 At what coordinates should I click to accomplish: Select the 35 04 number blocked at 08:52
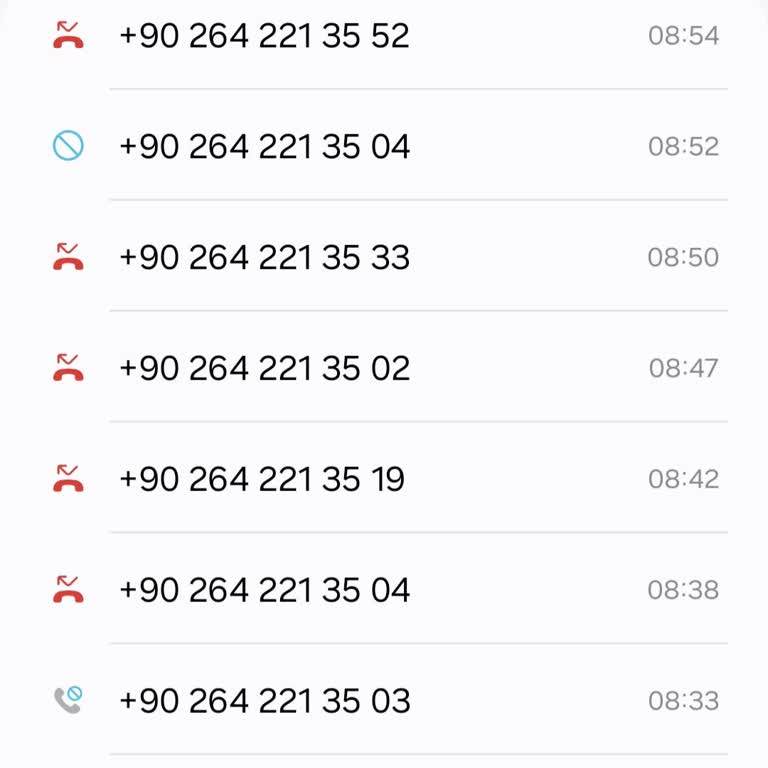pyautogui.click(x=264, y=147)
